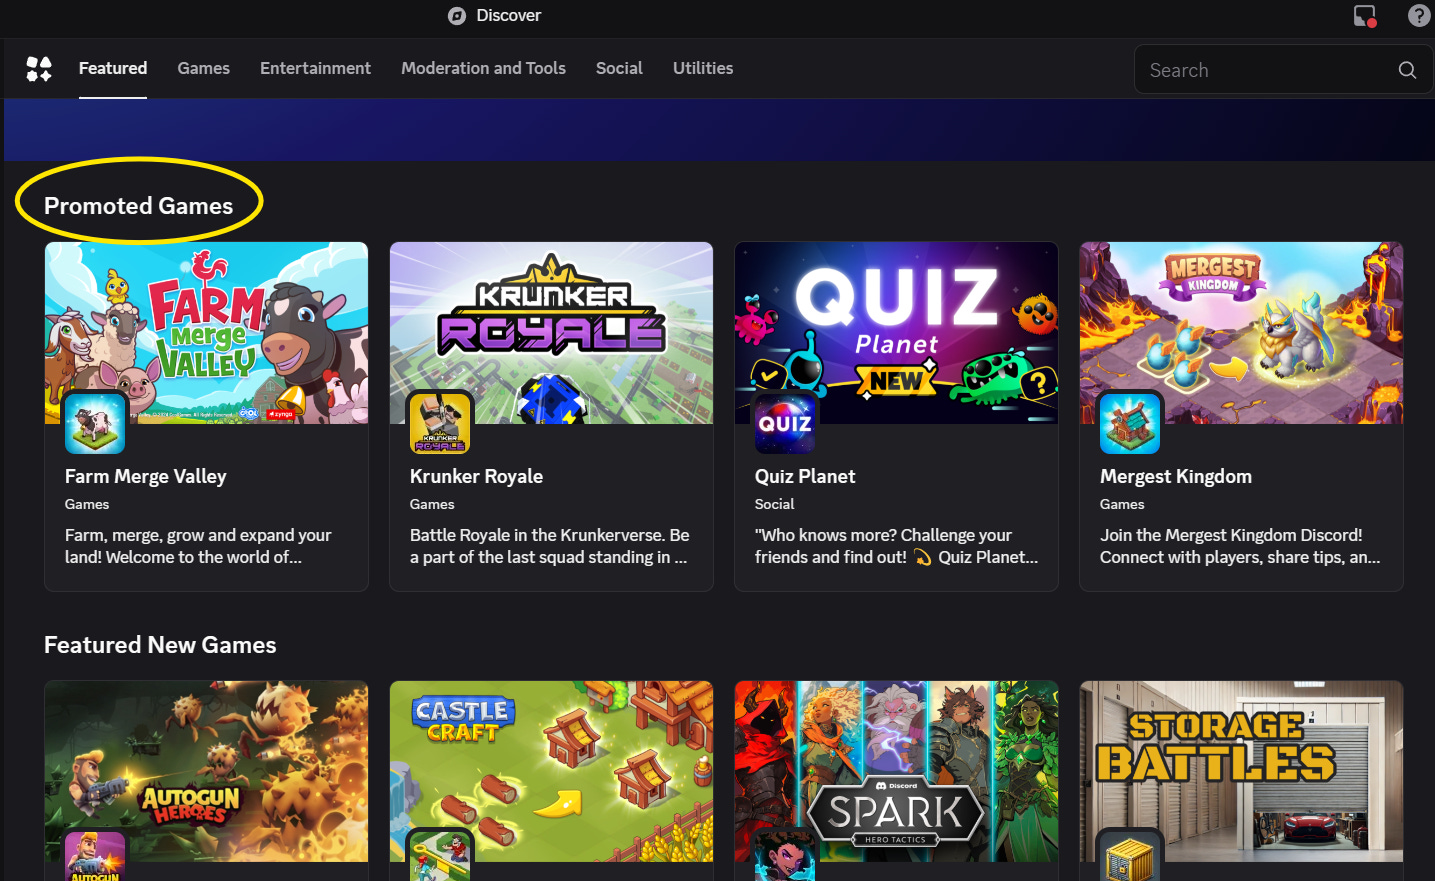Click the Mergest Kingdom app icon
1435x881 pixels.
1130,423
